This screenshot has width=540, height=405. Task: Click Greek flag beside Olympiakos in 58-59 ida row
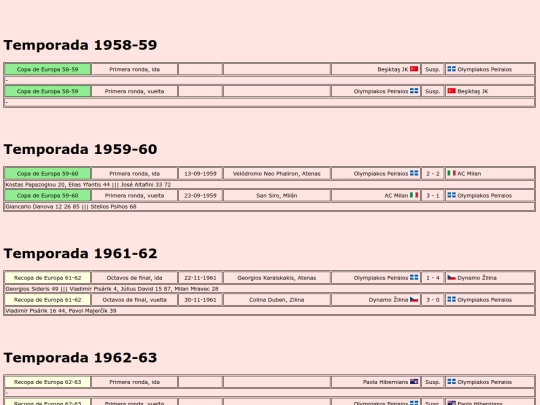click(x=451, y=69)
